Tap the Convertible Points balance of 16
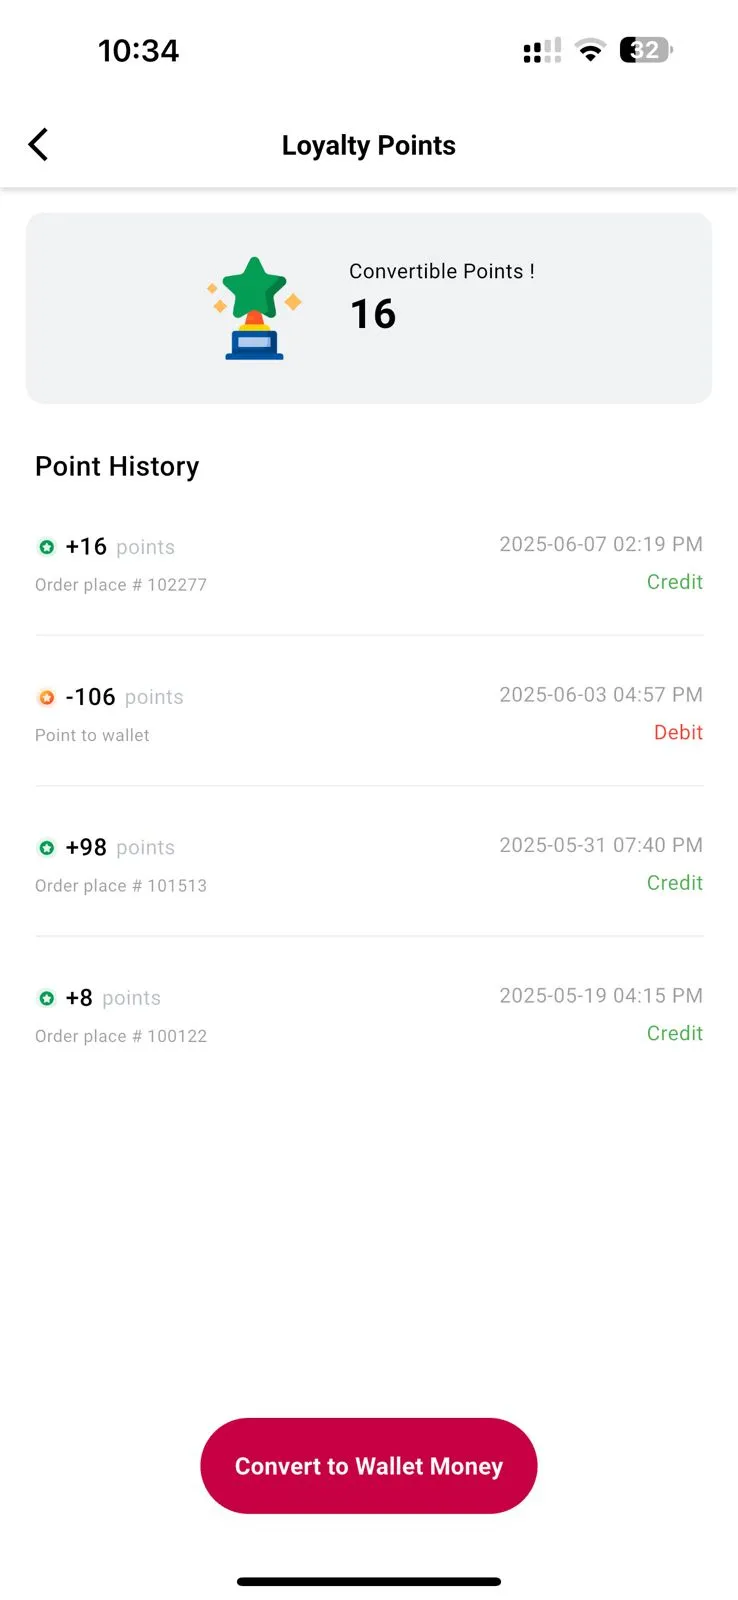This screenshot has width=738, height=1600. pyautogui.click(x=373, y=314)
